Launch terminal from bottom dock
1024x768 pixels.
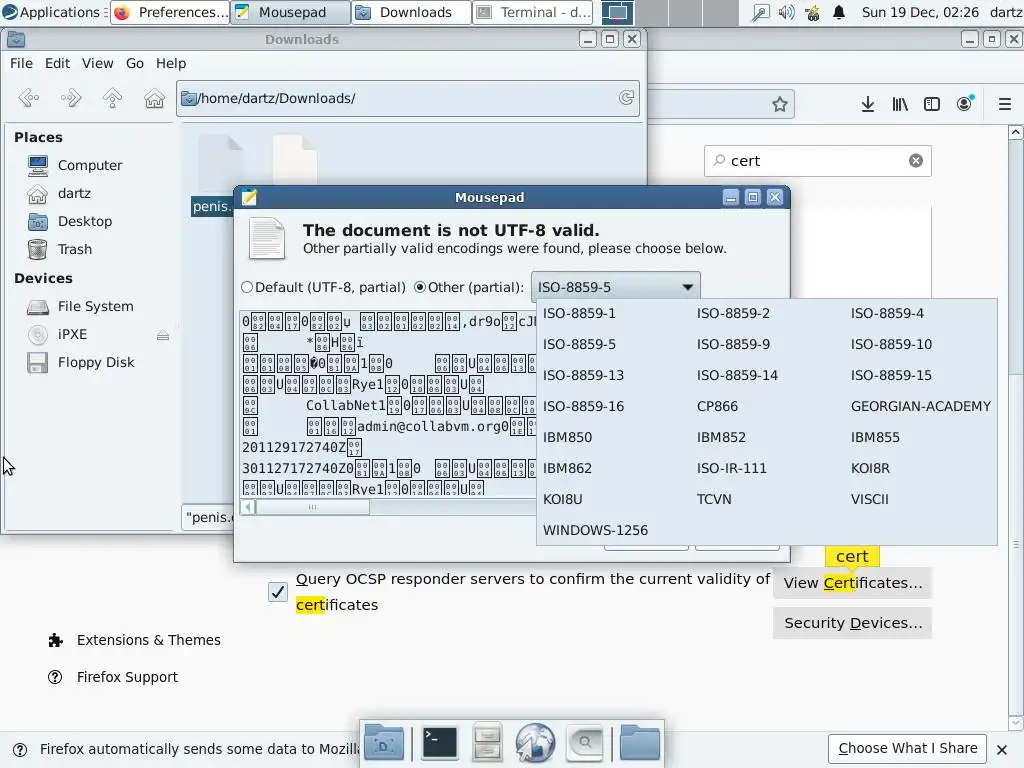pos(440,743)
